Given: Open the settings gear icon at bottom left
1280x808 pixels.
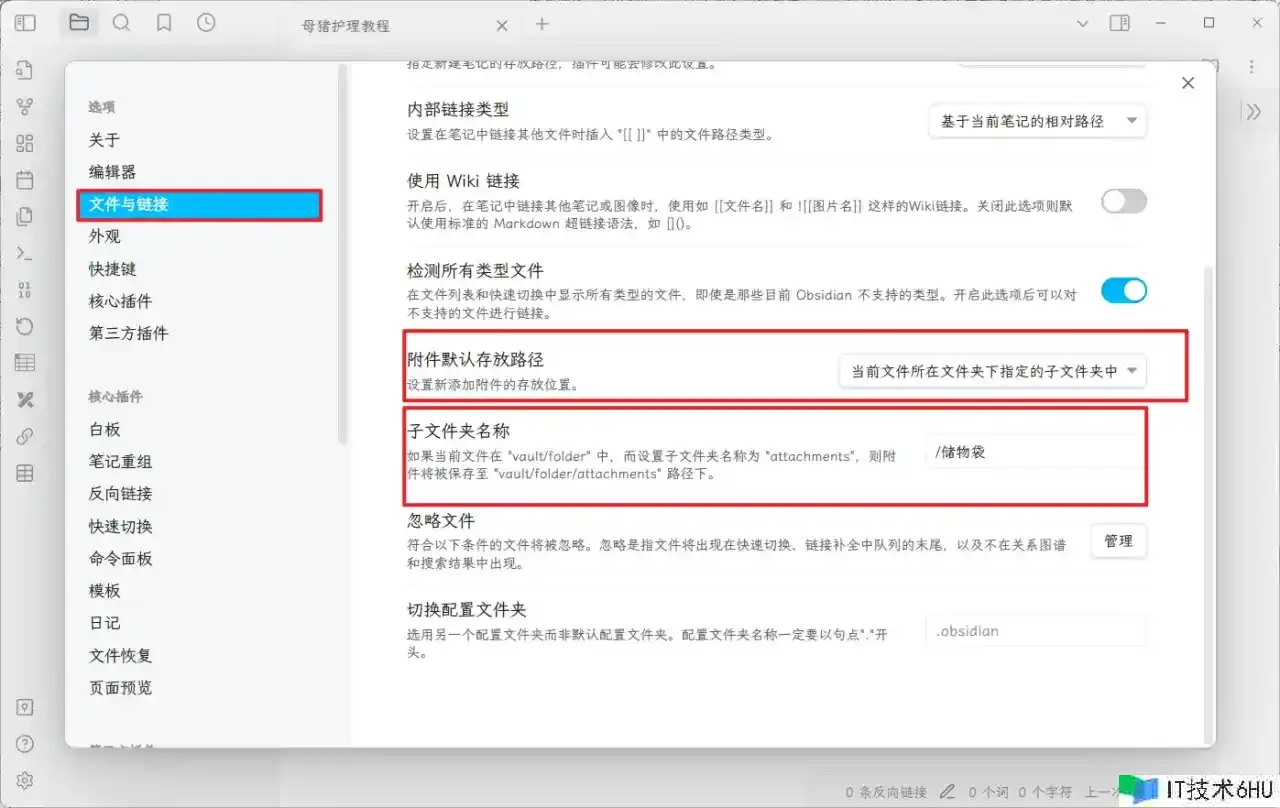Looking at the screenshot, I should (x=25, y=780).
